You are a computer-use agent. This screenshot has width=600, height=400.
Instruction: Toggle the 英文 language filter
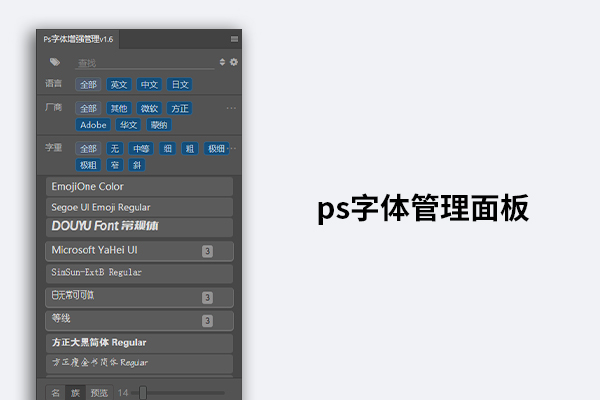point(119,85)
